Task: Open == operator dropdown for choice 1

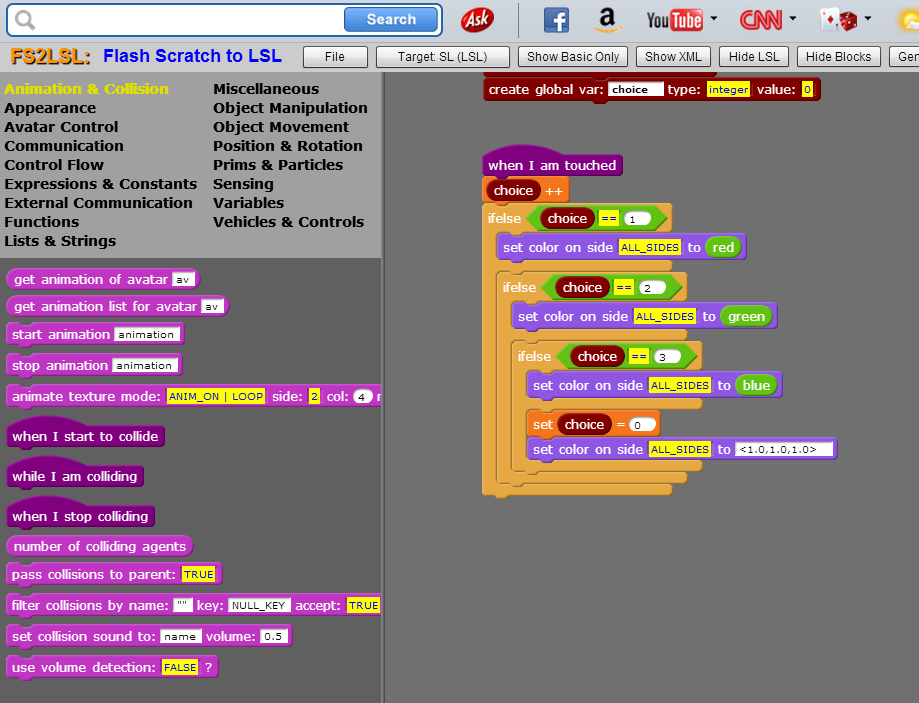Action: pyautogui.click(x=609, y=219)
